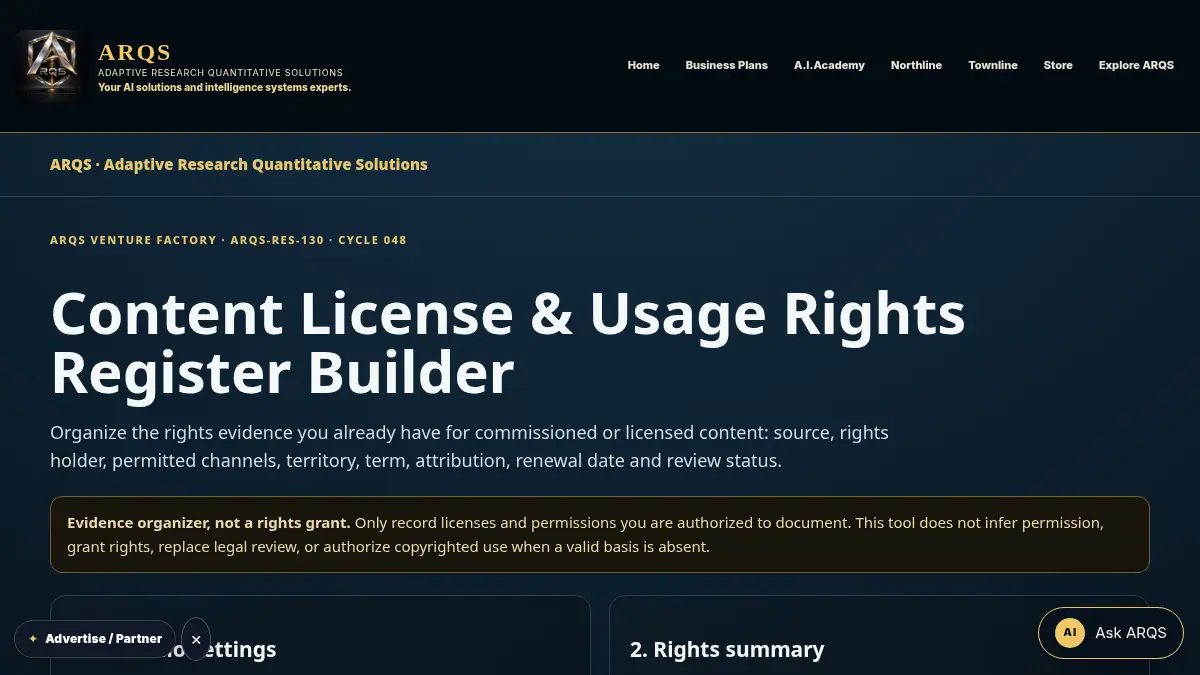1200x675 pixels.
Task: Open the Home menu item
Action: [643, 65]
